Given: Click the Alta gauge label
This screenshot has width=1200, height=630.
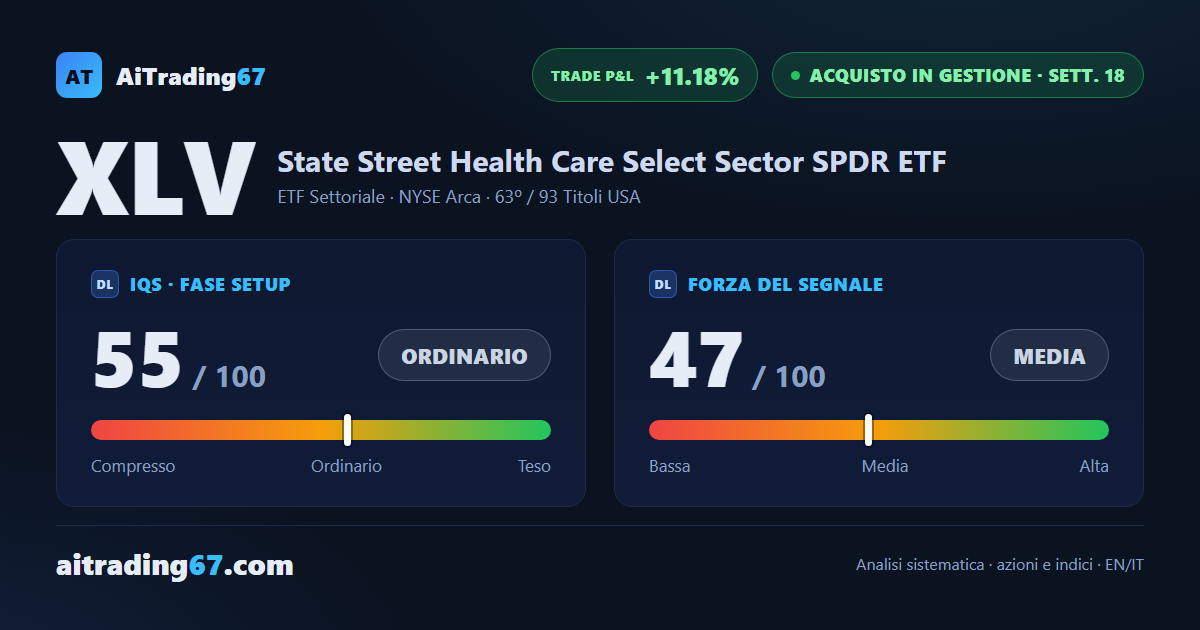Looking at the screenshot, I should click(1094, 466).
